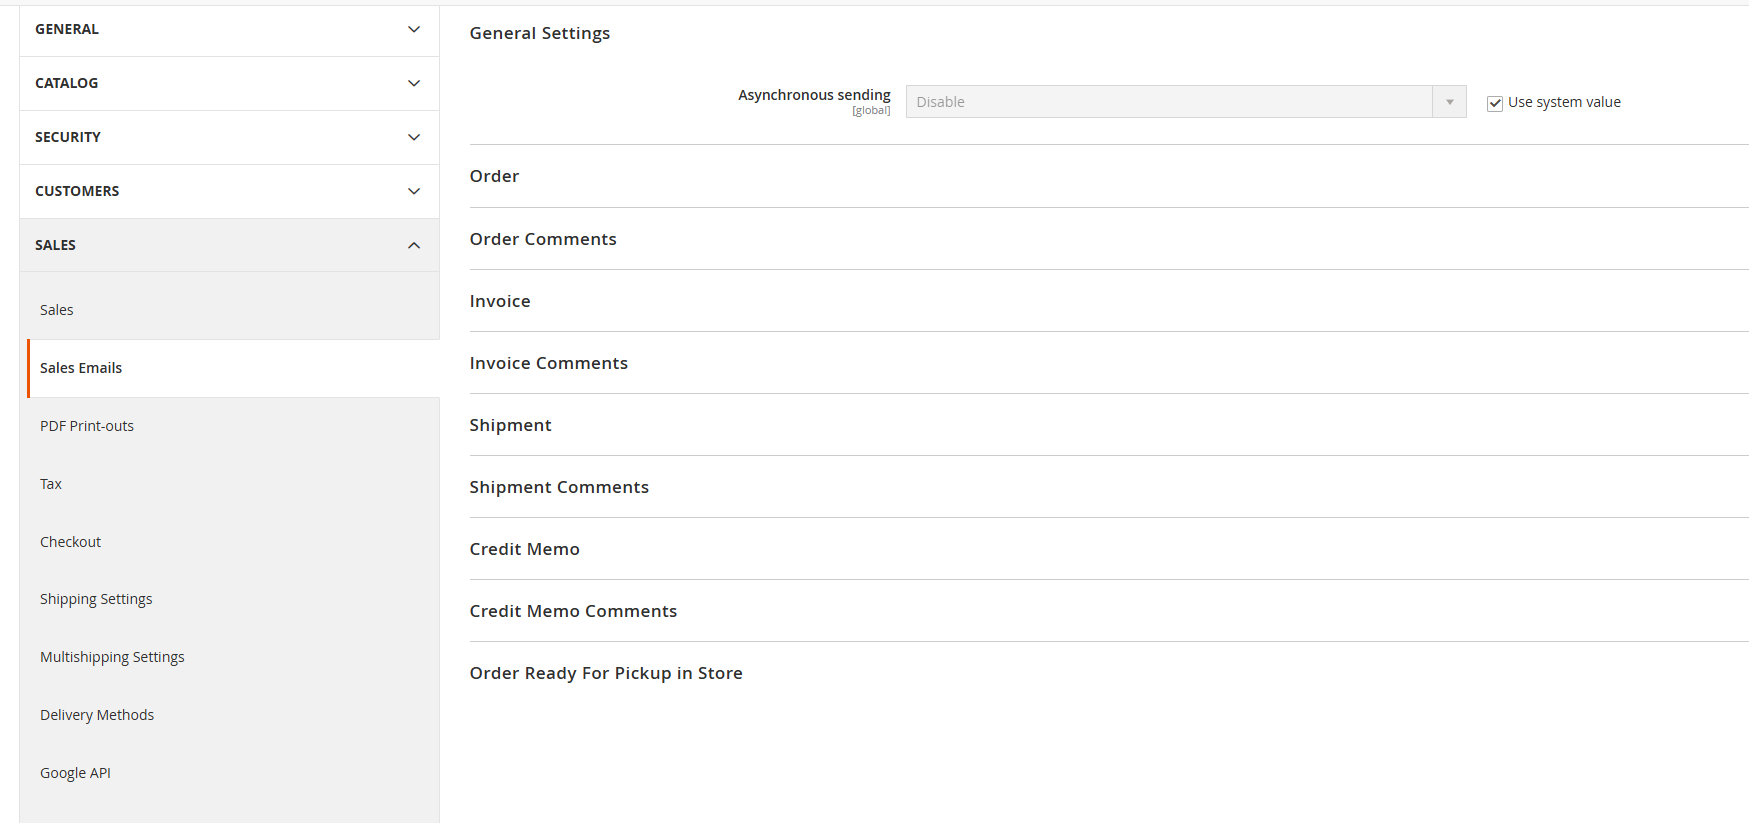The width and height of the screenshot is (1749, 823).
Task: Expand Order Ready For Pickup in Store
Action: click(x=606, y=673)
